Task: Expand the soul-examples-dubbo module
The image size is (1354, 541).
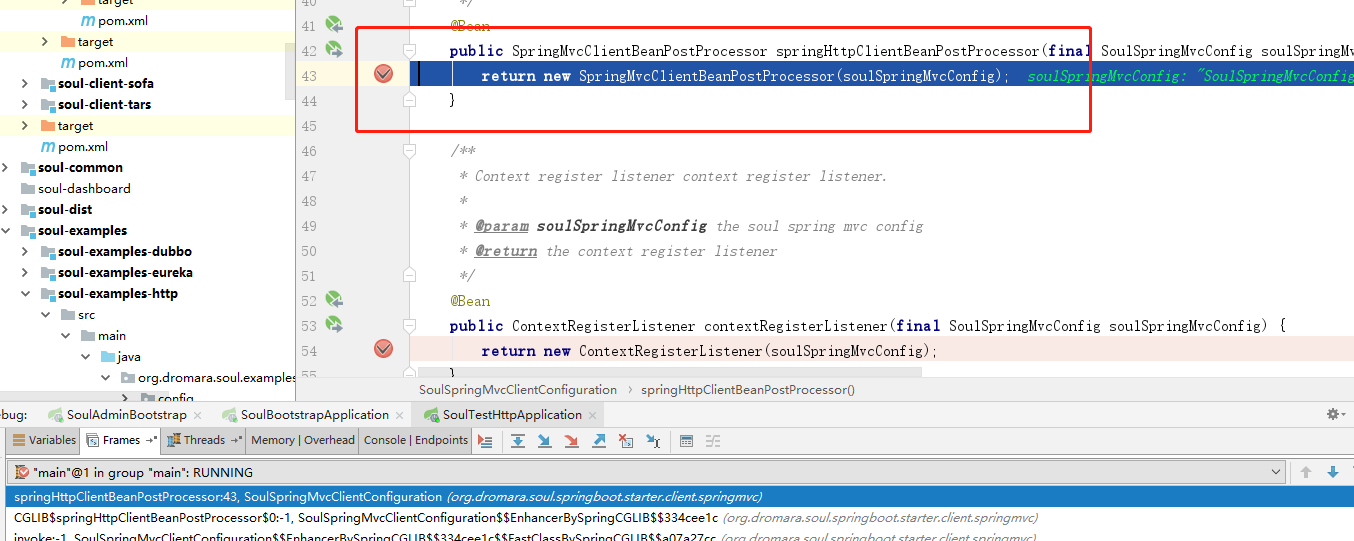Action: 25,252
